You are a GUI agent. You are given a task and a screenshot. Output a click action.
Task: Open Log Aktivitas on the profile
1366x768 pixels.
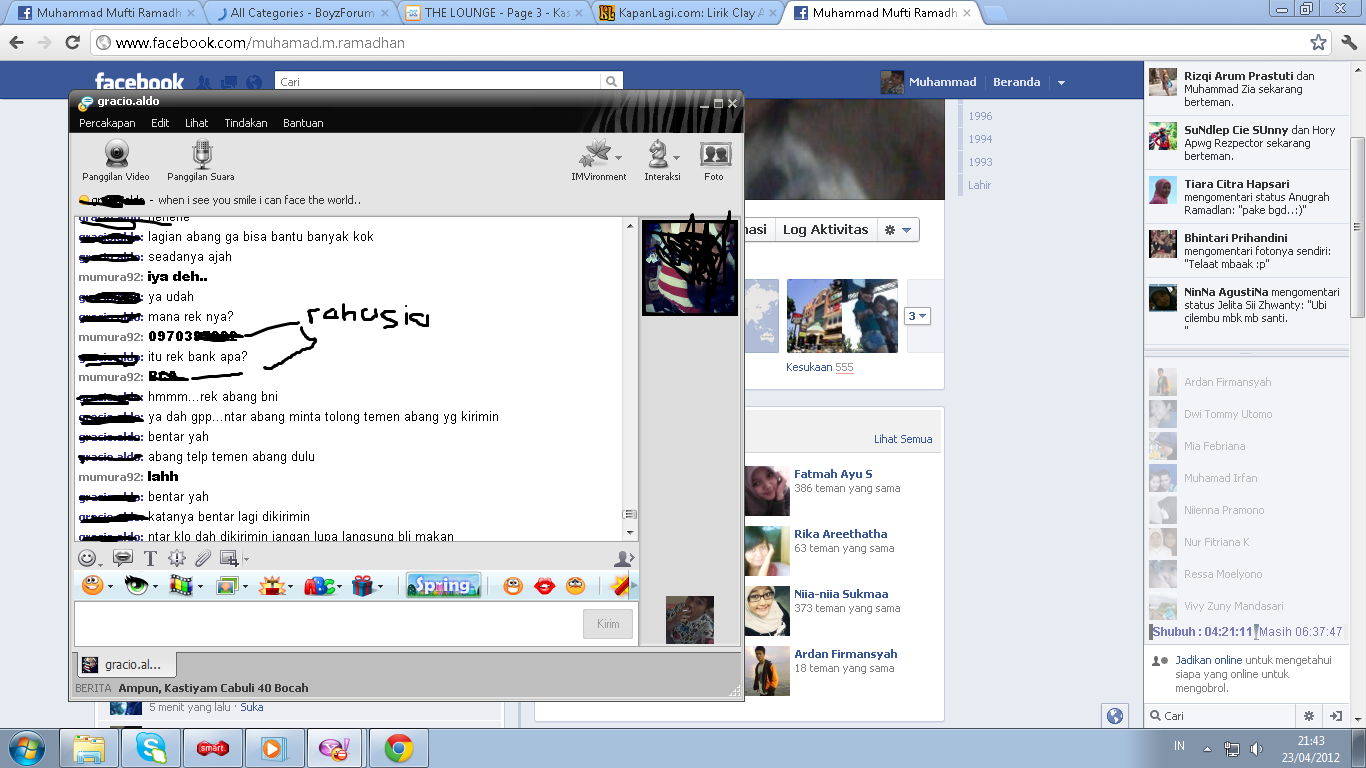click(x=825, y=230)
